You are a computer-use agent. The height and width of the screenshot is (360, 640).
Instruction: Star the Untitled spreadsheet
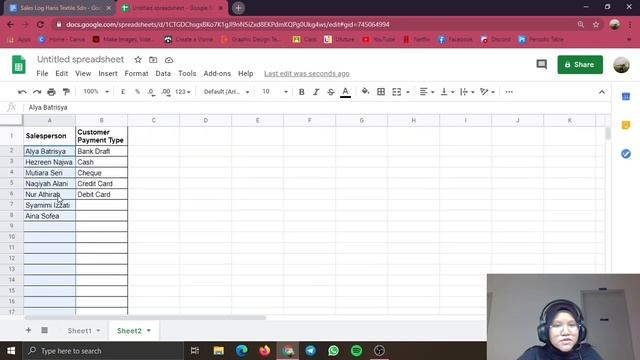(x=138, y=60)
